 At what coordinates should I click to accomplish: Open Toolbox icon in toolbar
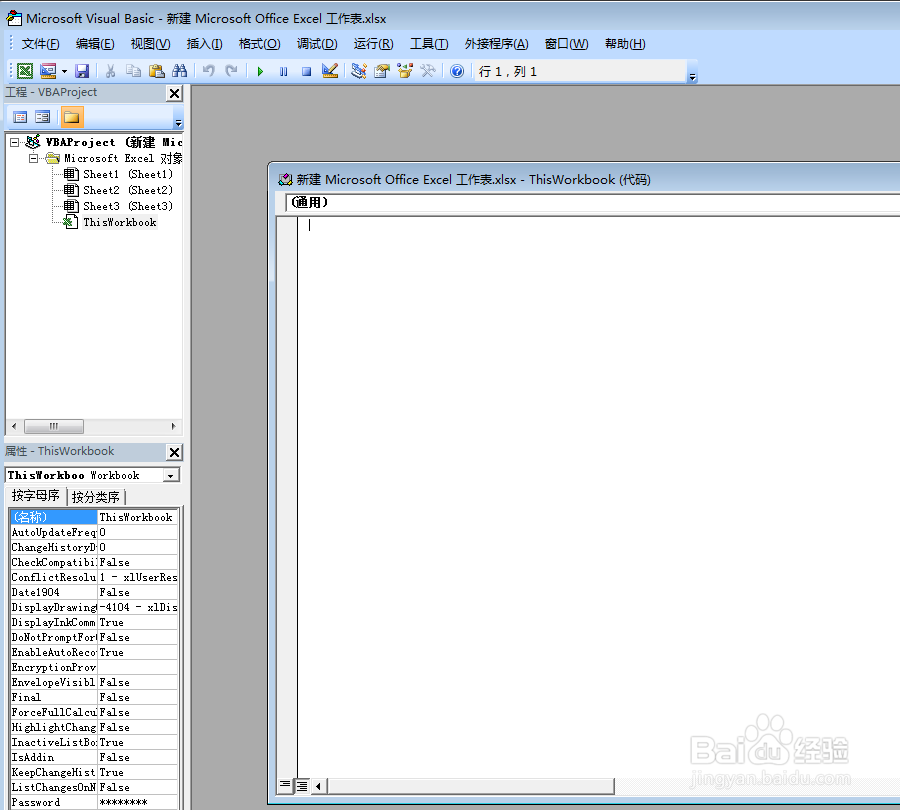[x=428, y=71]
